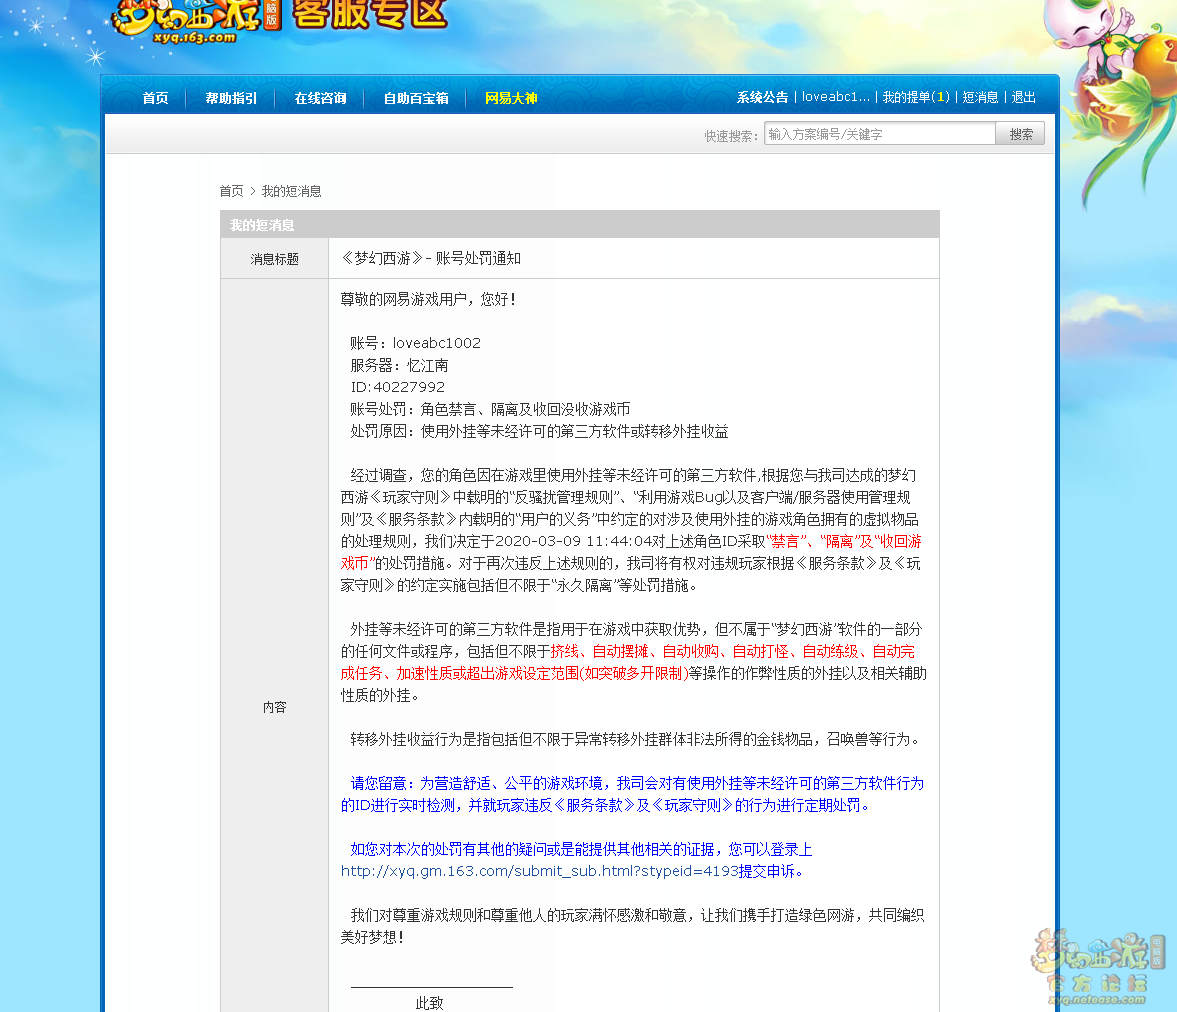Click the 处罚原因 reason line

pos(539,432)
